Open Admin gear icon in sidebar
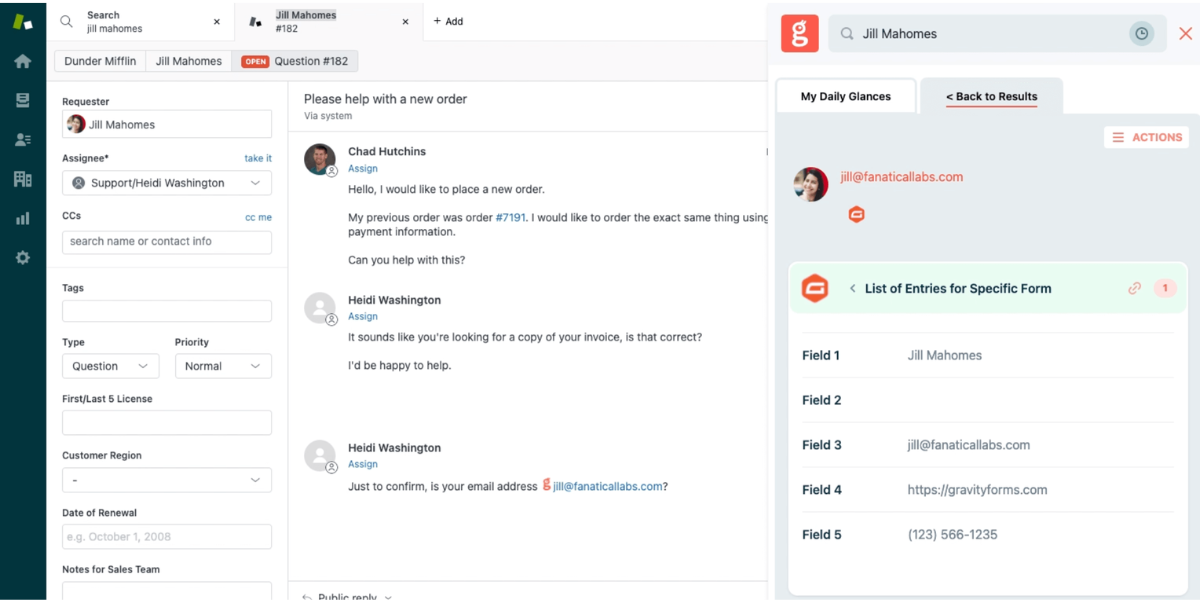Screen dimensions: 1200x600 [x=22, y=257]
